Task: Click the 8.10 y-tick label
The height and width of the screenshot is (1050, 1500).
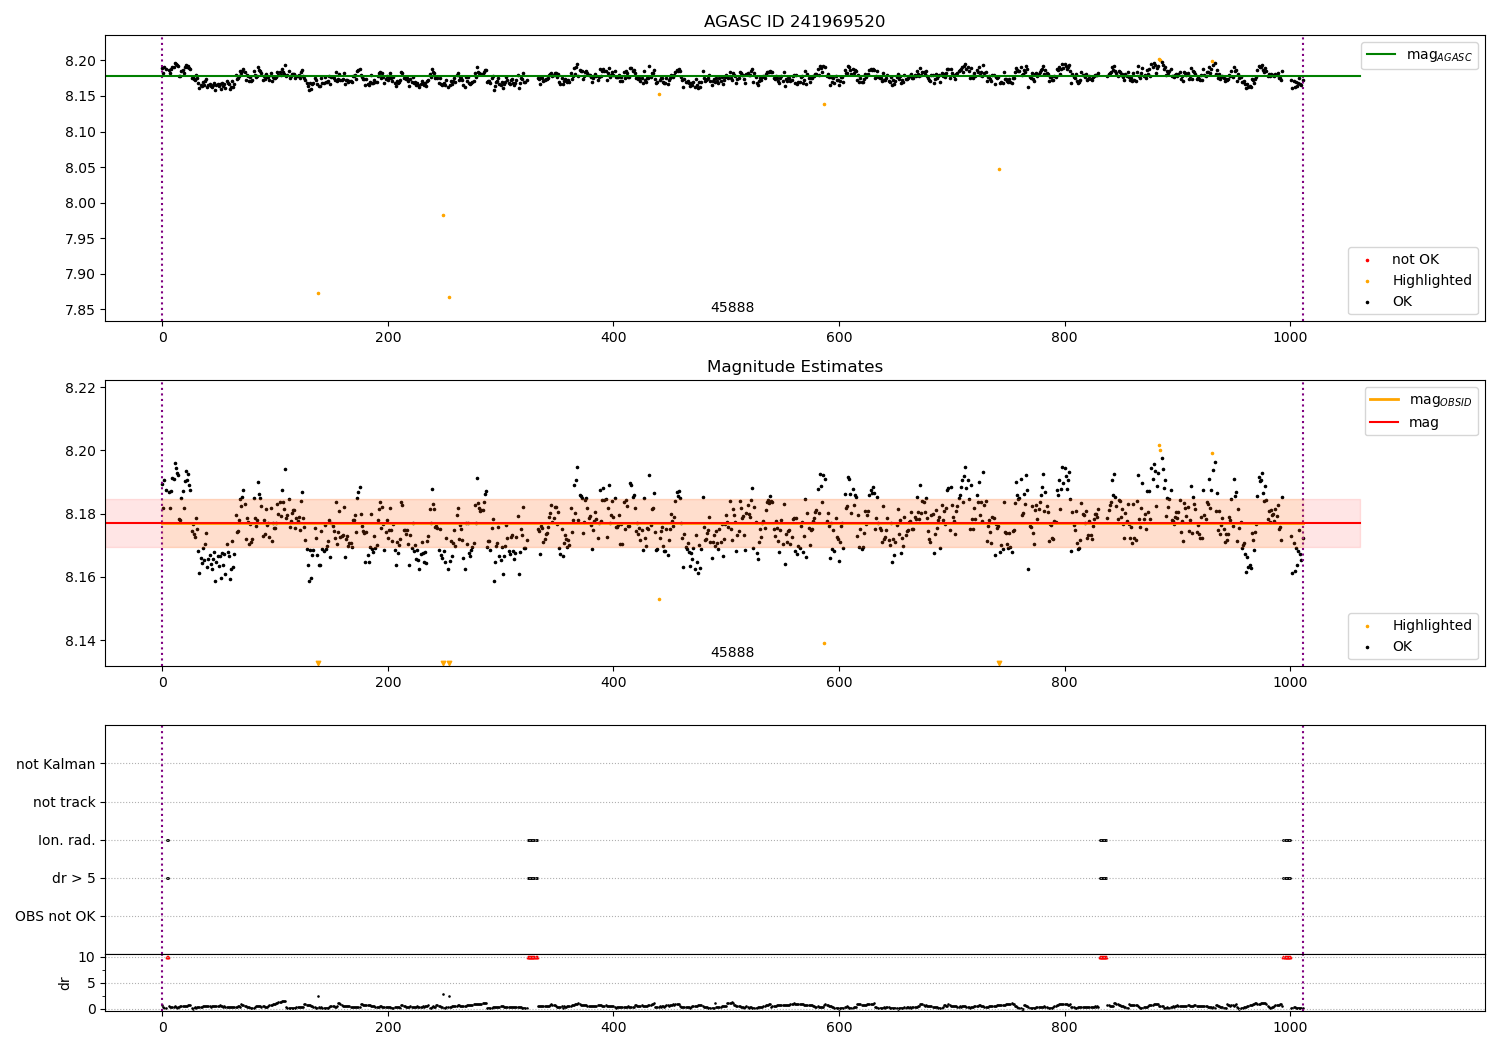Action: (x=81, y=132)
